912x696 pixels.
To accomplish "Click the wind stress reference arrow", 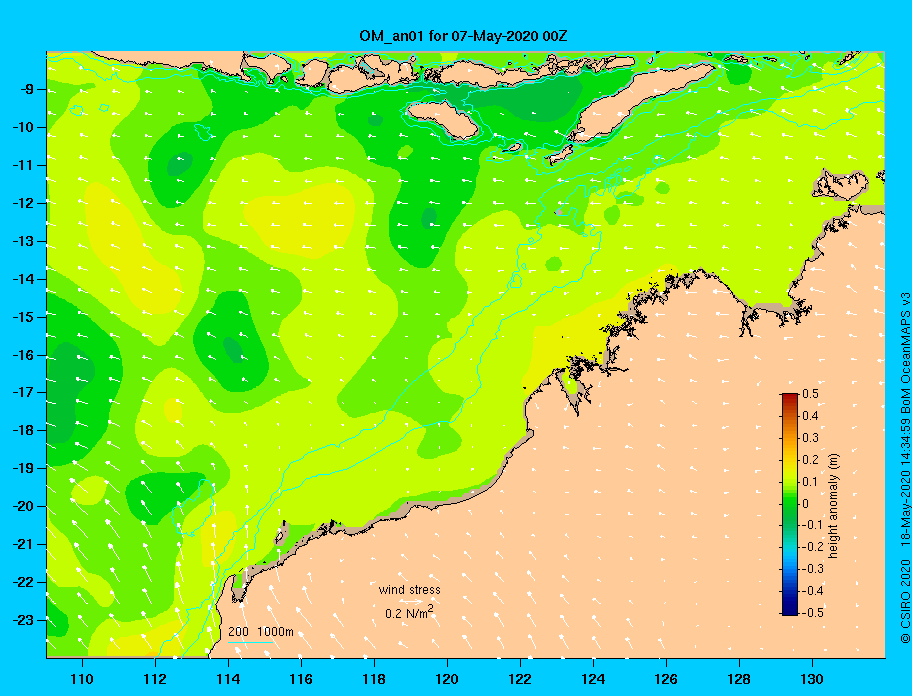I will coord(410,602).
